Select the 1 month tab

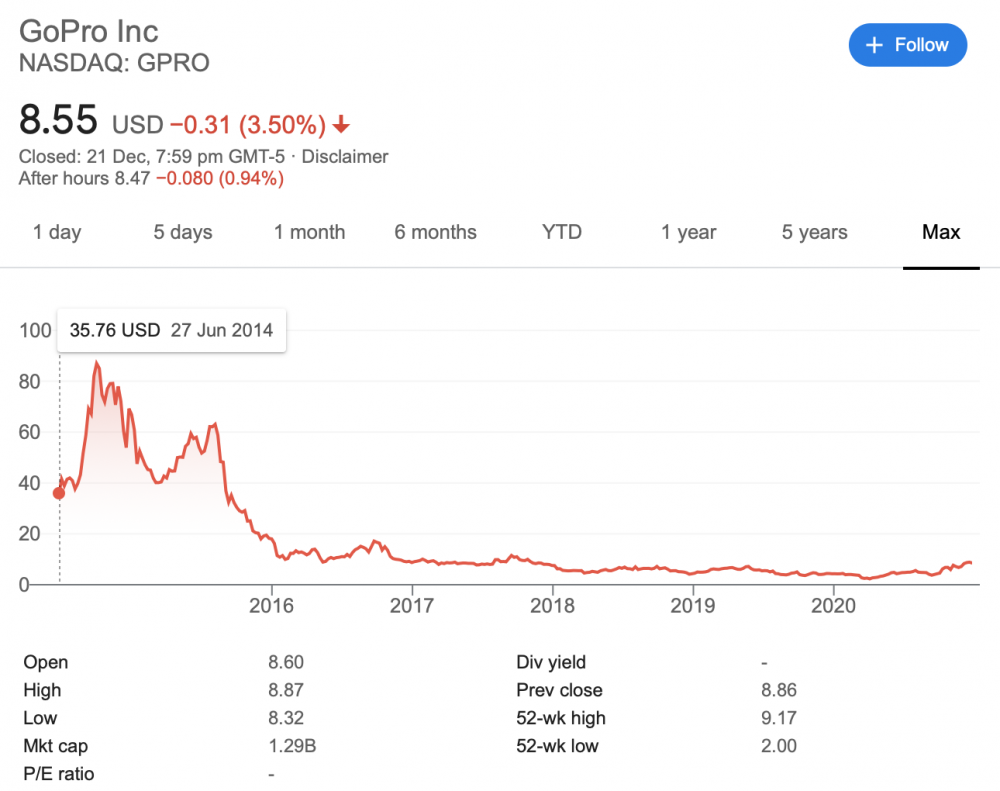click(x=310, y=232)
